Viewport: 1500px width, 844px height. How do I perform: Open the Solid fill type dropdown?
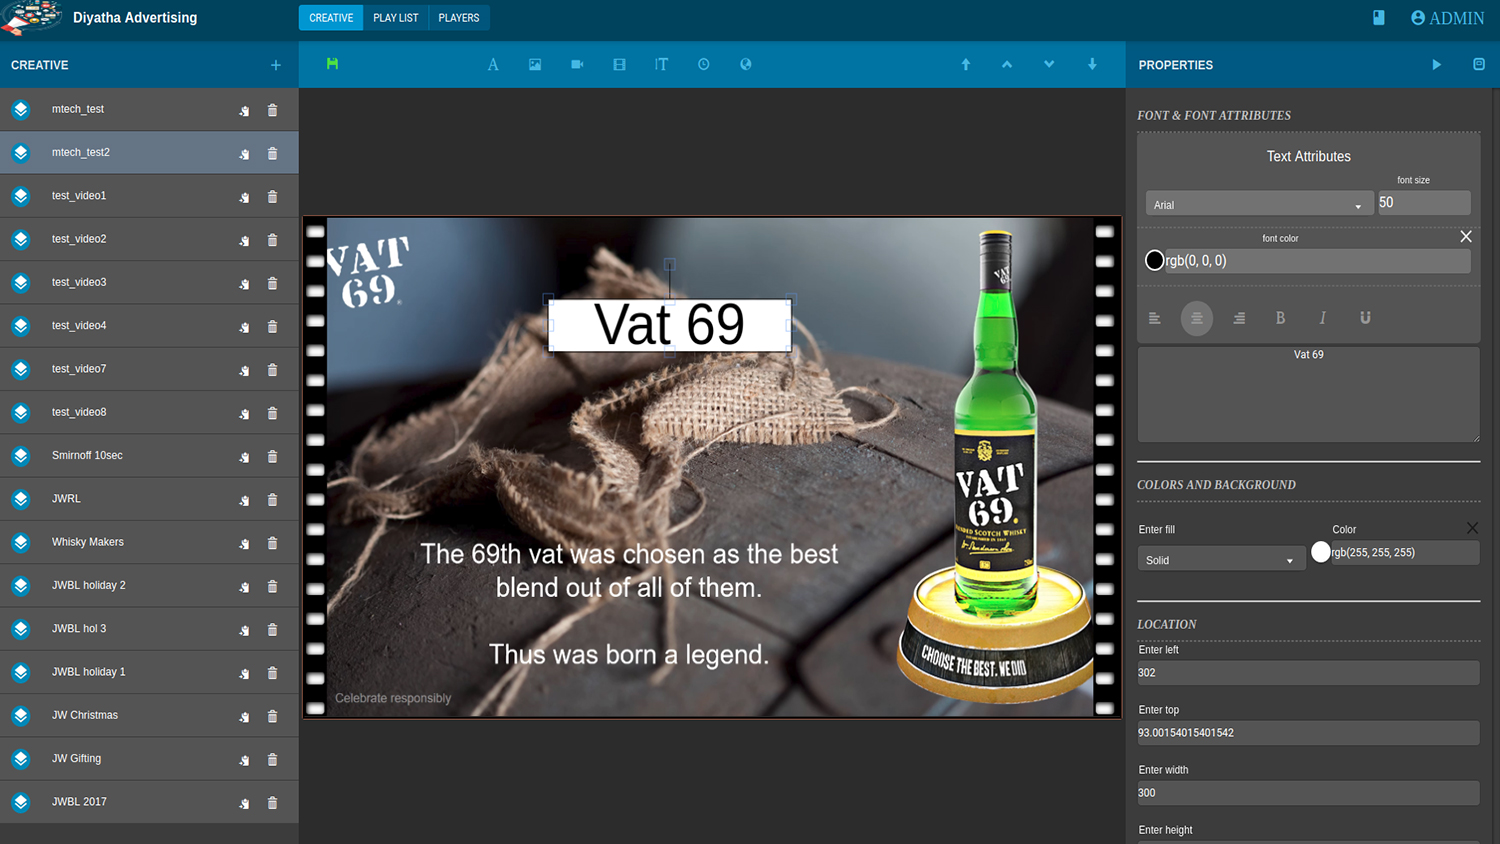coord(1220,560)
